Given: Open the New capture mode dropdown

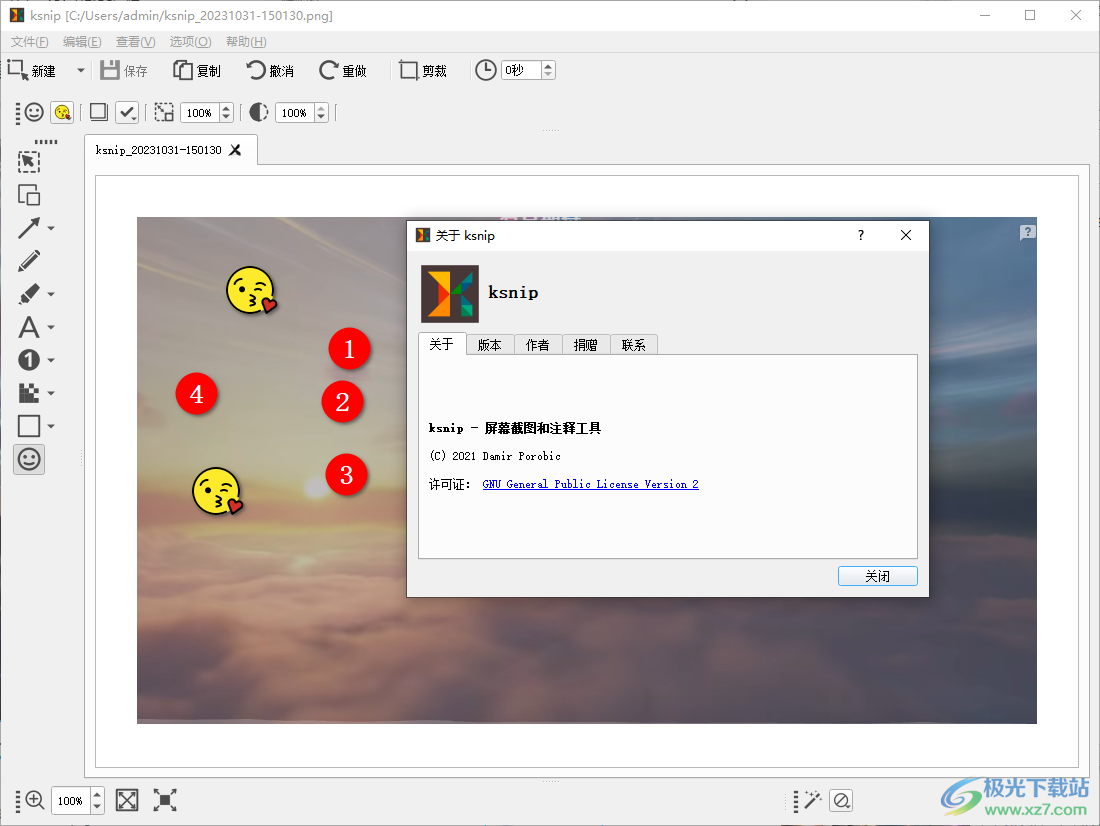Looking at the screenshot, I should tap(80, 70).
